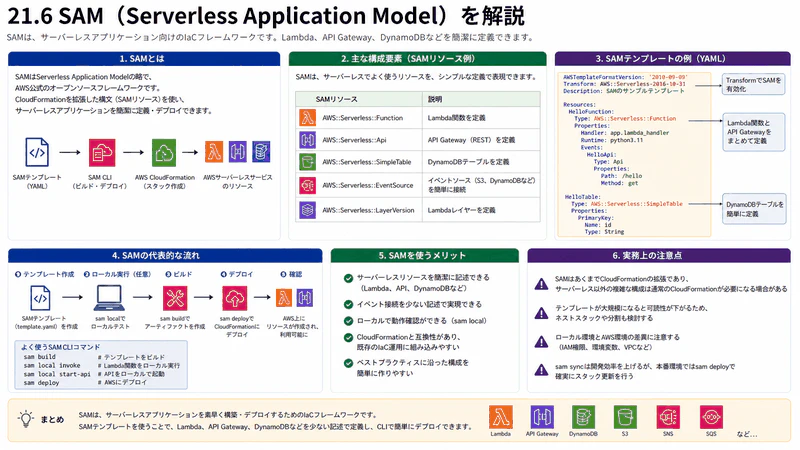Click the callout box DynamoDBテーブルを簡単に定義
This screenshot has height=450, width=800.
click(x=755, y=209)
